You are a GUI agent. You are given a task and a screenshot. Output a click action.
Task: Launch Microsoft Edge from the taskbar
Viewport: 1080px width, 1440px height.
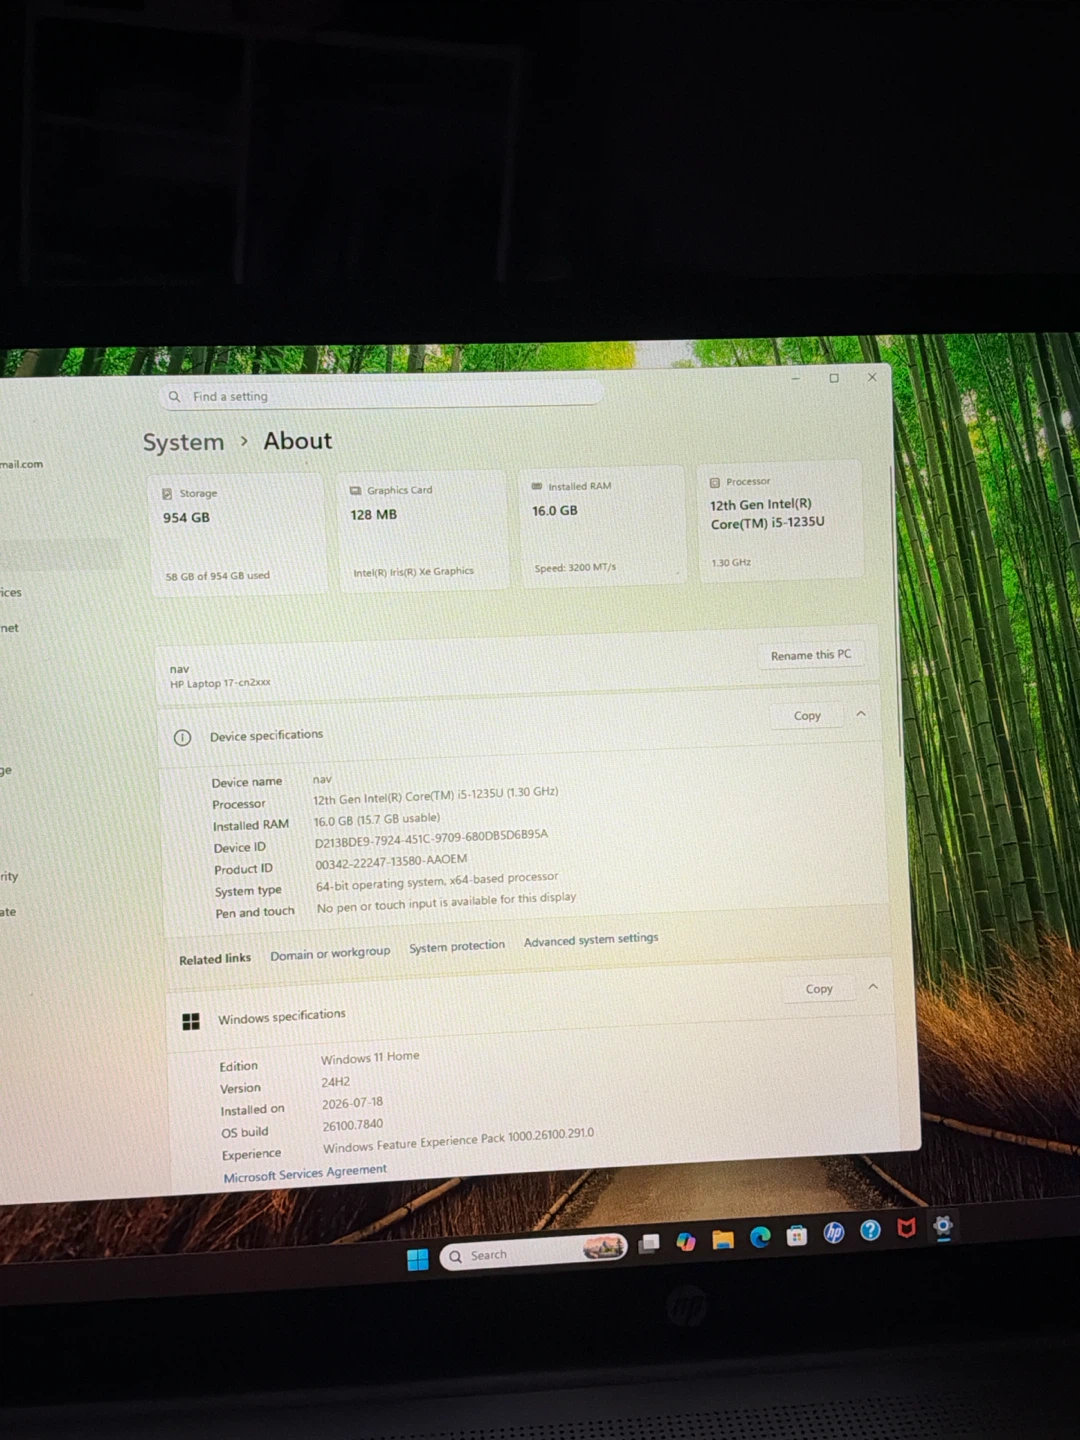(x=760, y=1237)
